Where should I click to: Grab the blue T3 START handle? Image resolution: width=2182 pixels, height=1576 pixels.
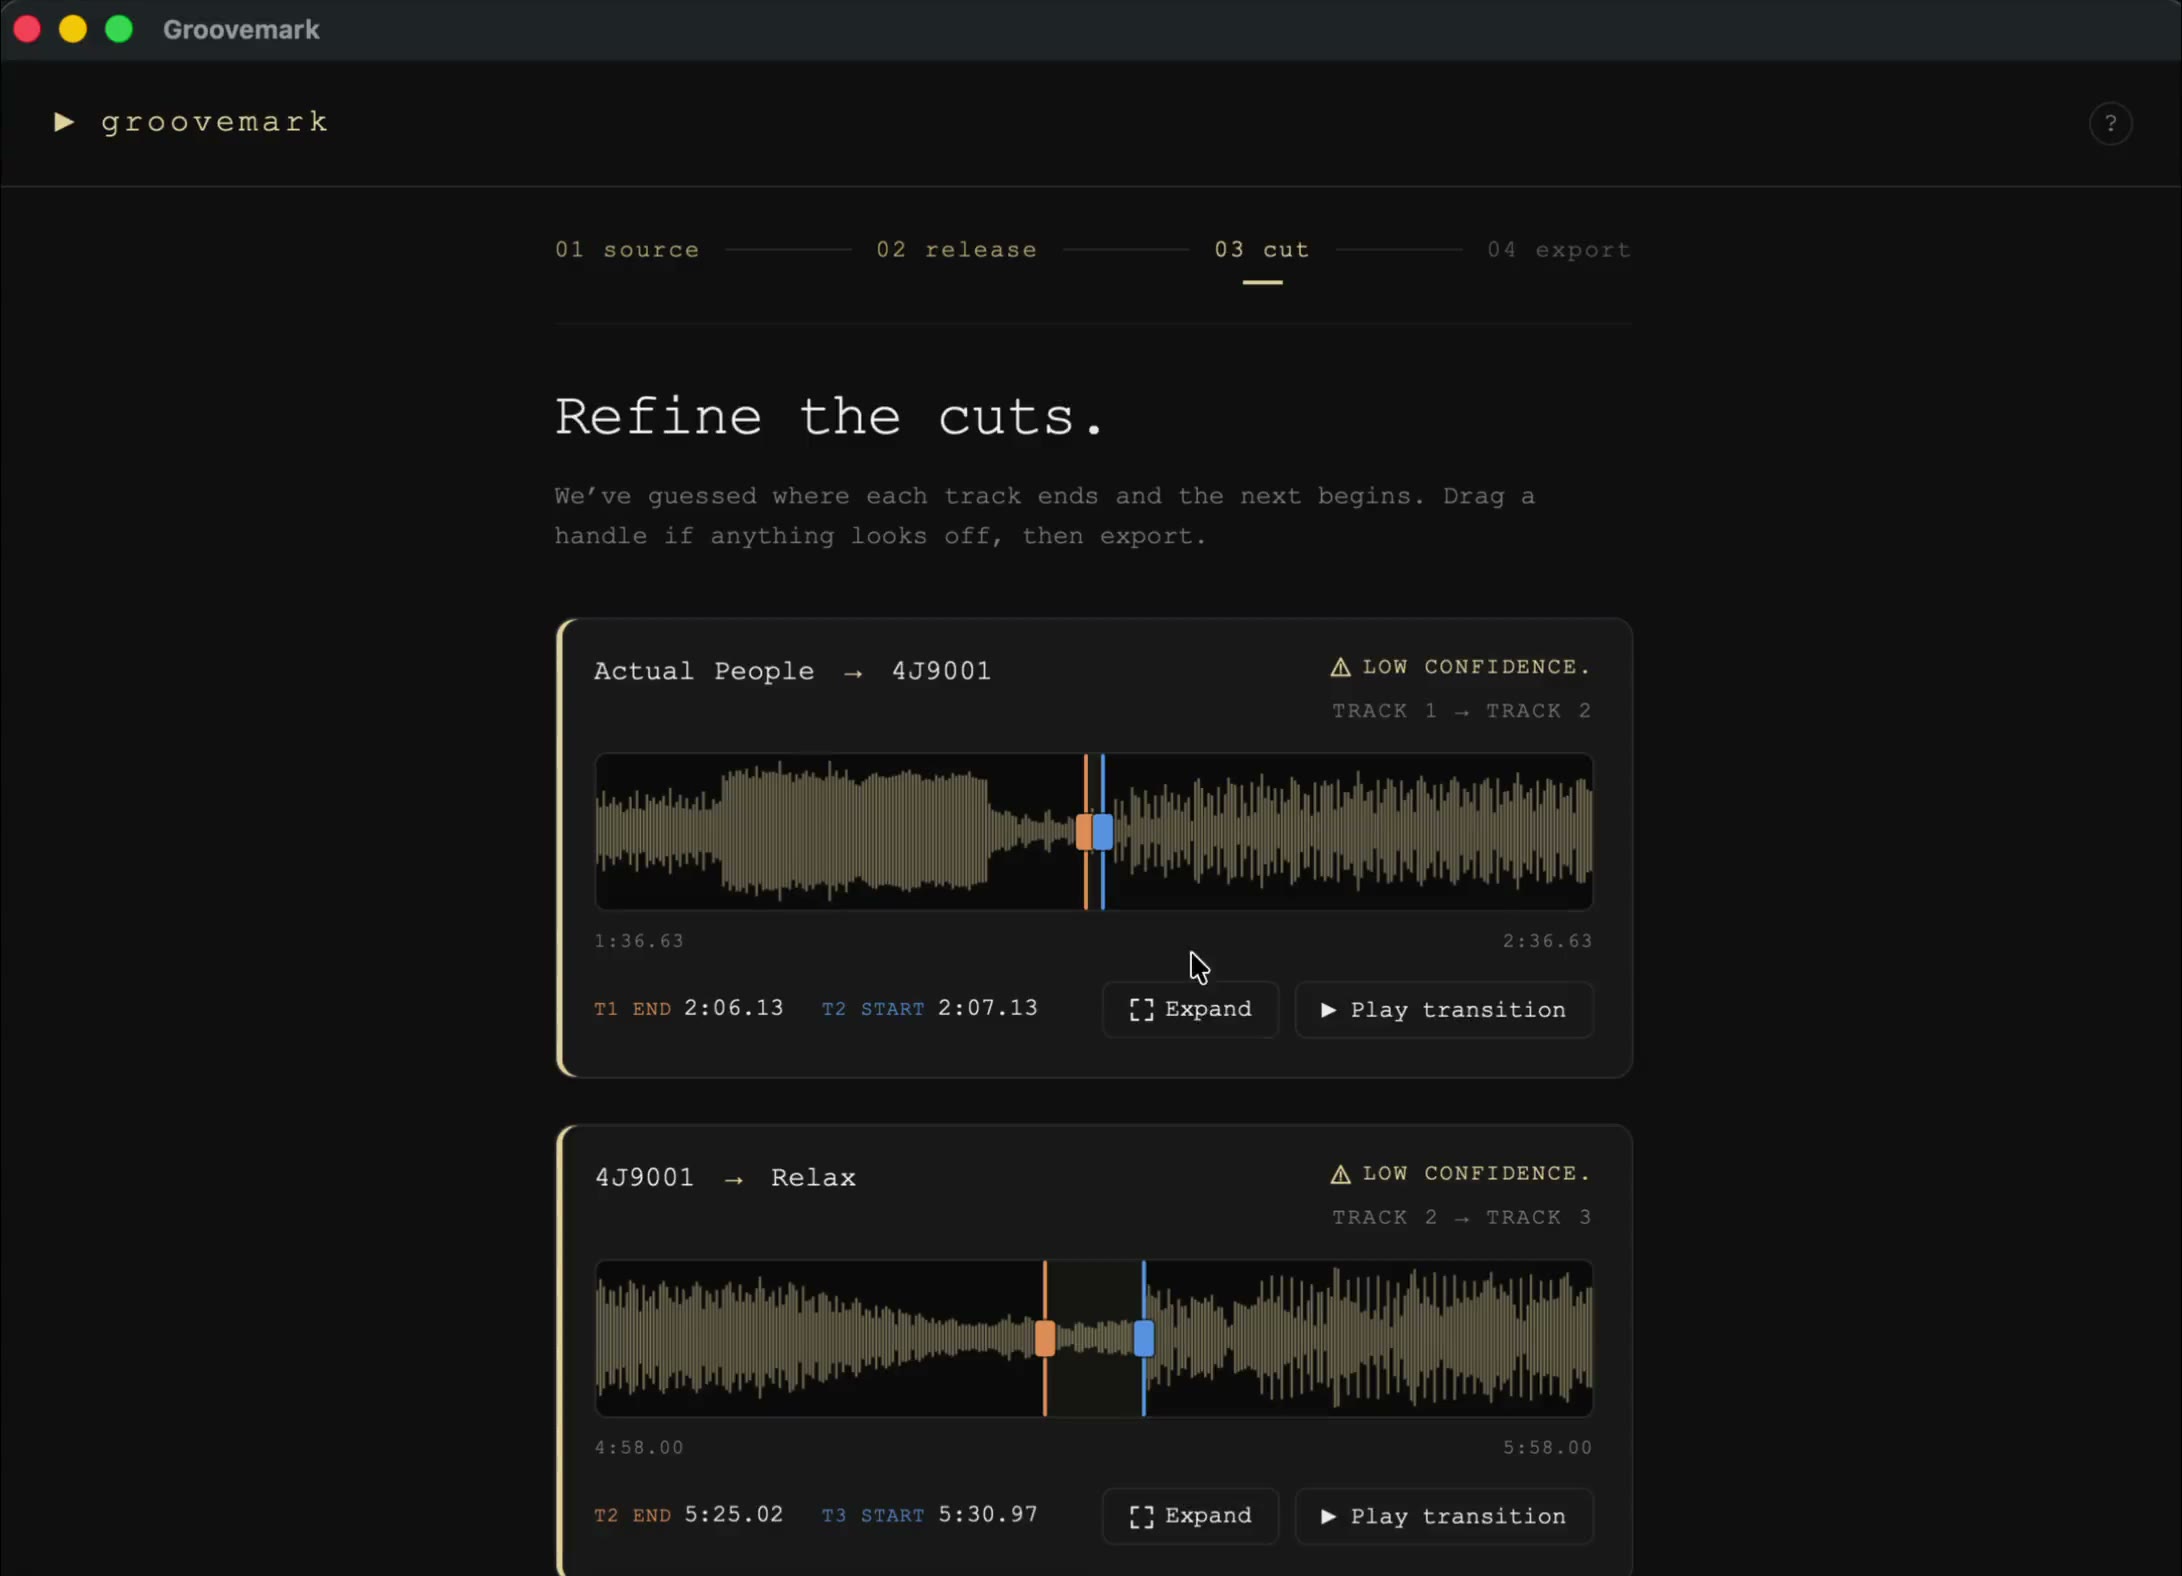[x=1144, y=1338]
